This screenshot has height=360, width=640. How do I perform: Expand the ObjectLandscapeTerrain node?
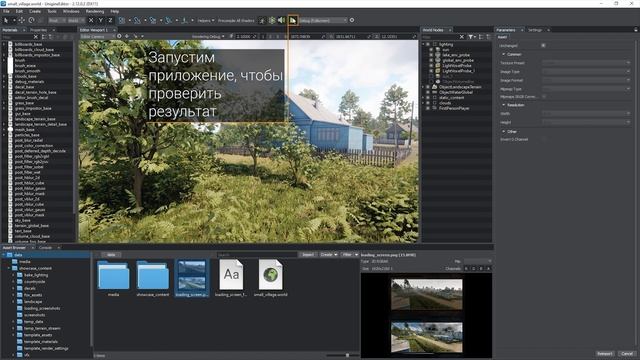pos(423,87)
